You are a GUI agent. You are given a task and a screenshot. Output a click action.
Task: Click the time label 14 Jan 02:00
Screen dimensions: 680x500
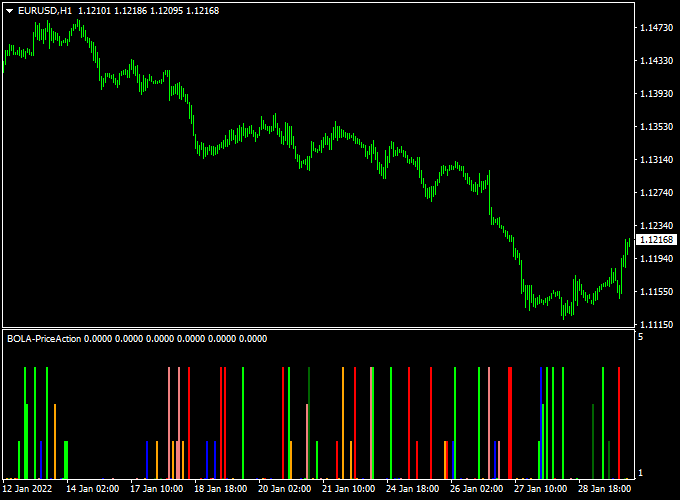(92, 489)
